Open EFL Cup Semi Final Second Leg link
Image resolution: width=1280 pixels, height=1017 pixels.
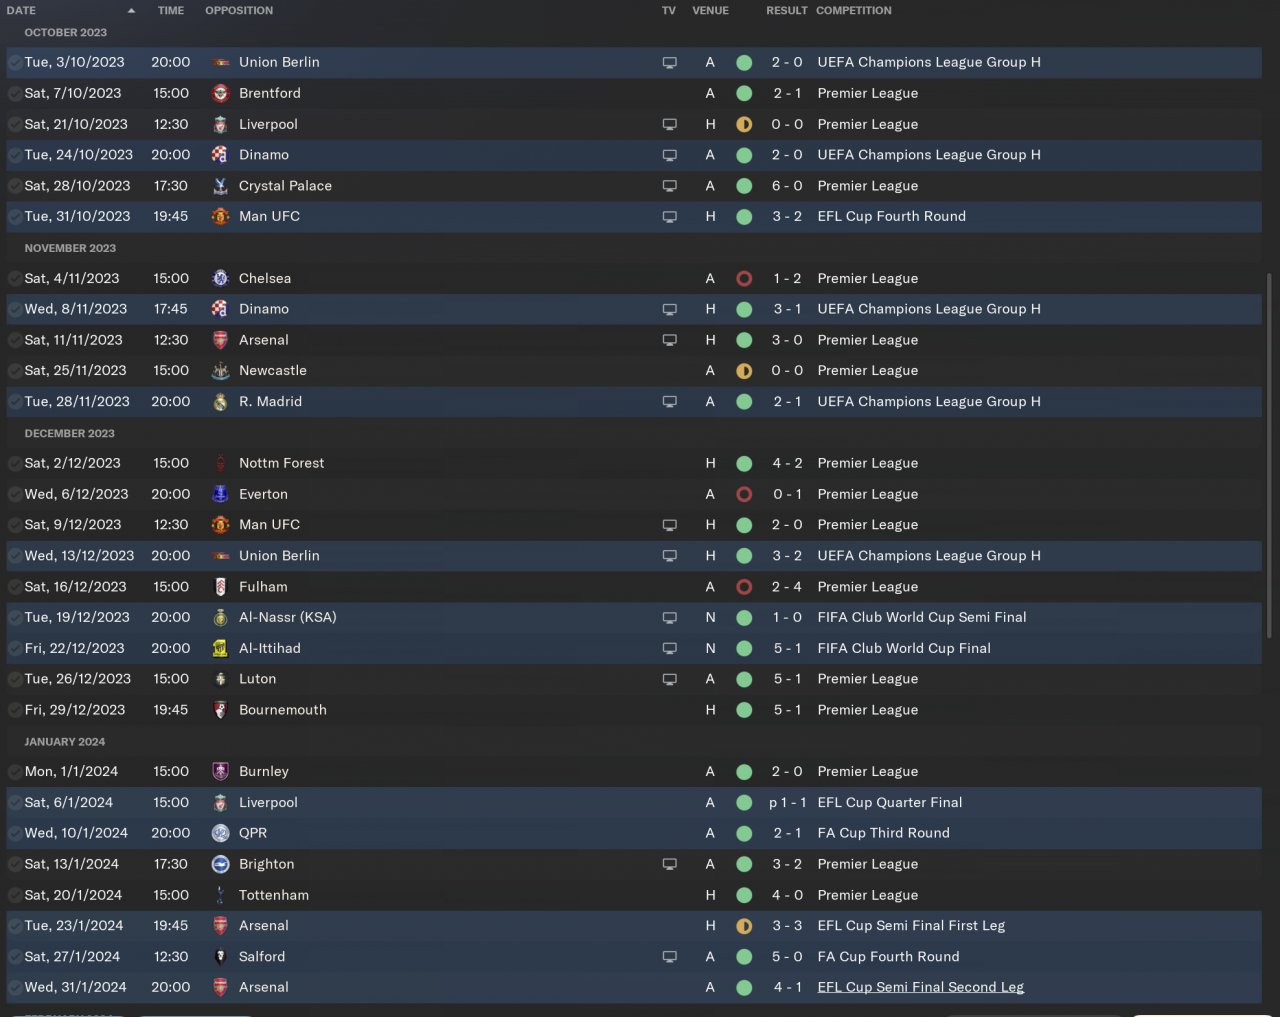pos(920,987)
